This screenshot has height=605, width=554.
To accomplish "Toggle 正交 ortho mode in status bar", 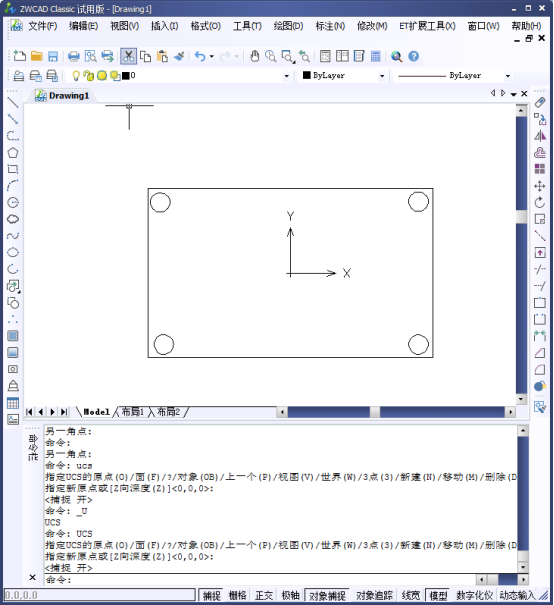I will [x=264, y=595].
